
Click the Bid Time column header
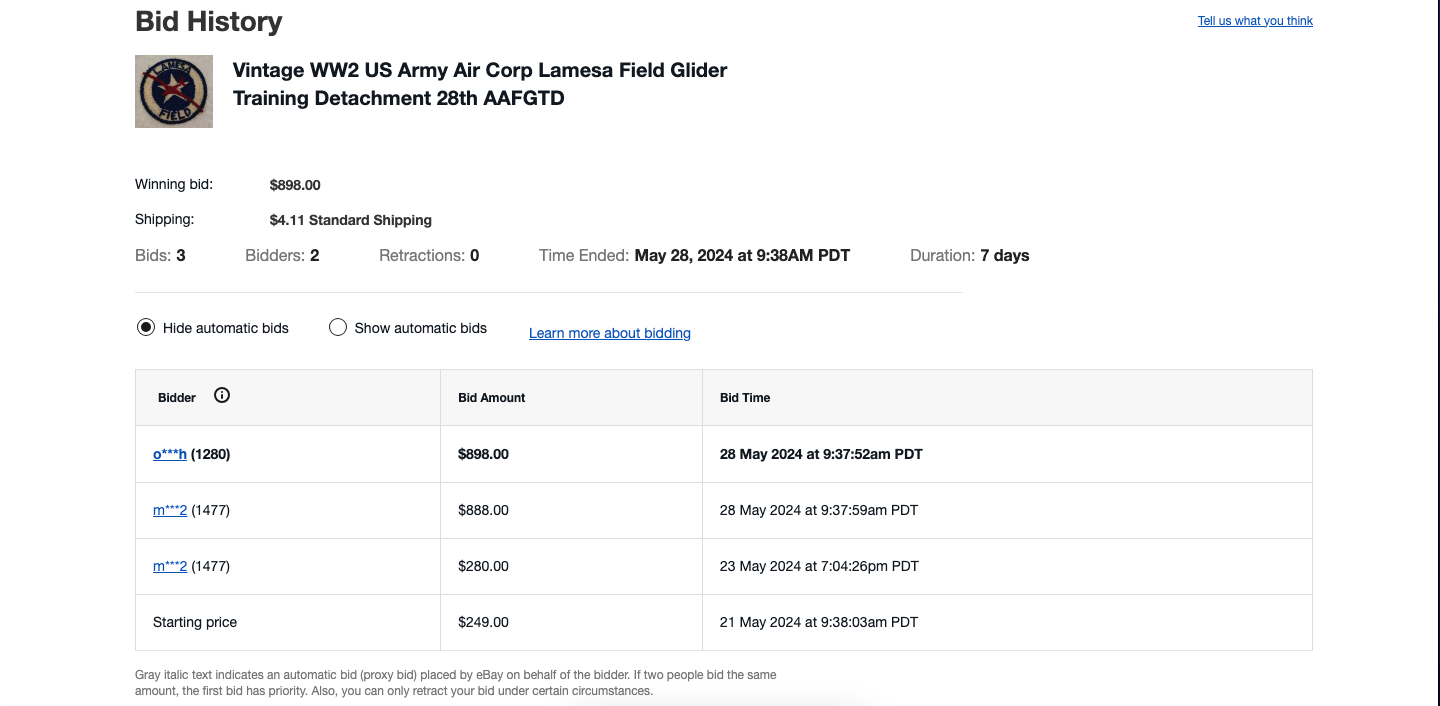(744, 397)
